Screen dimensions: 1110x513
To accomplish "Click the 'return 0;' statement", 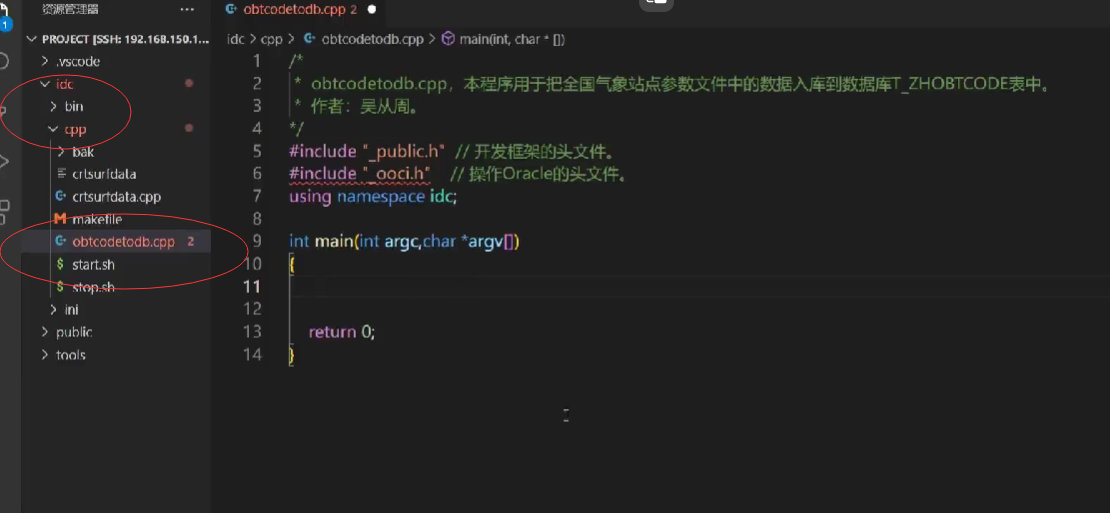I will click(x=342, y=332).
